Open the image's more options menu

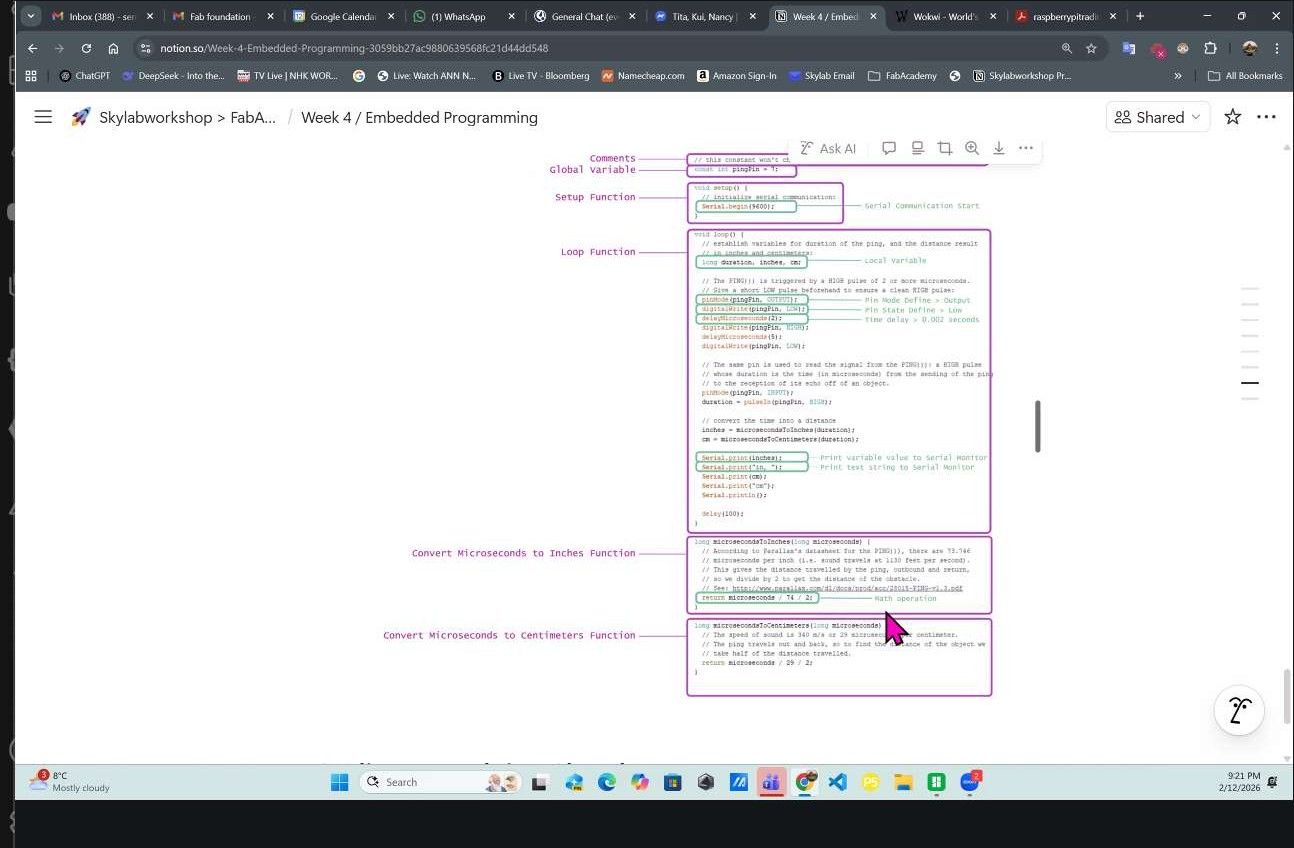coord(1025,148)
